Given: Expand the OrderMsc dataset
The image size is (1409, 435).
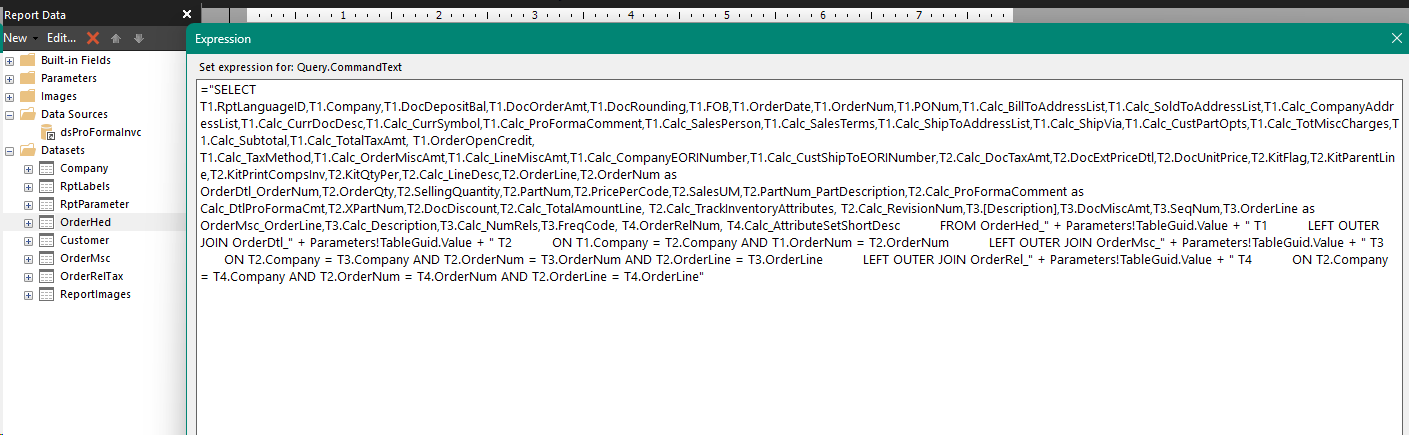Looking at the screenshot, I should 28,258.
